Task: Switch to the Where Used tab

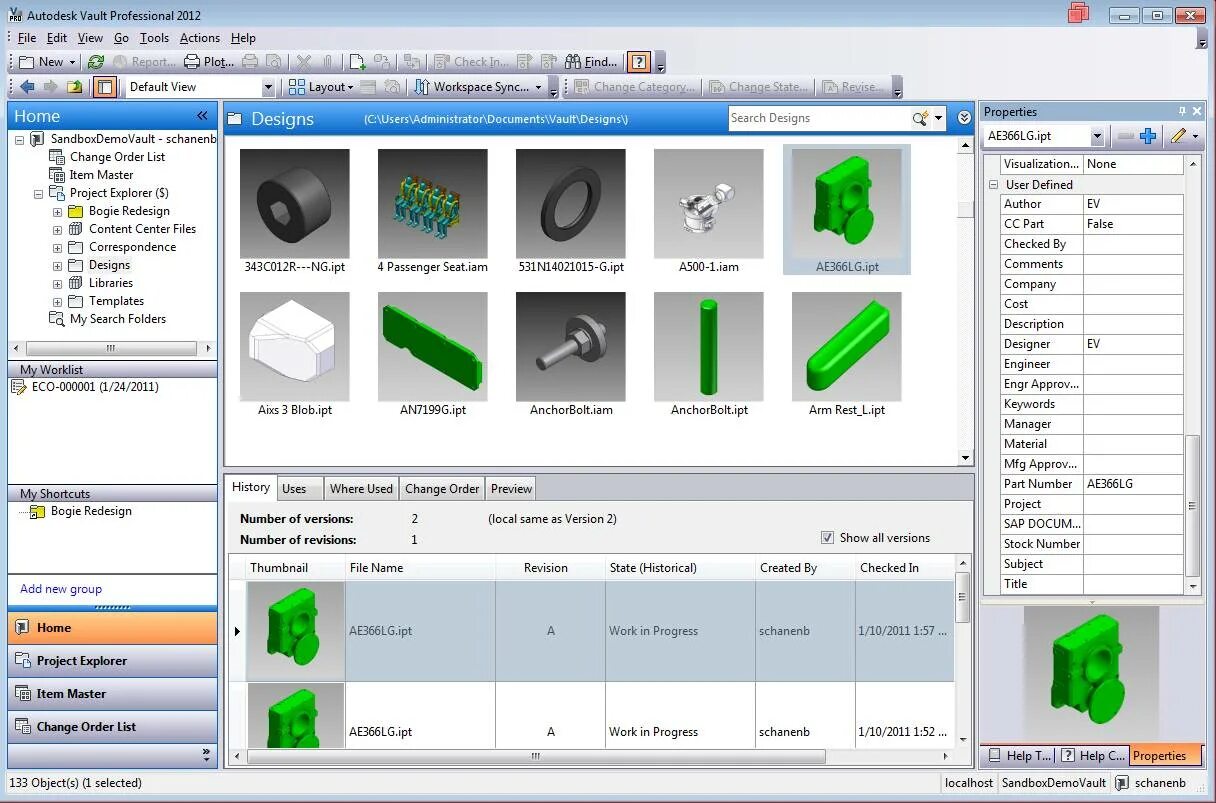Action: 361,489
